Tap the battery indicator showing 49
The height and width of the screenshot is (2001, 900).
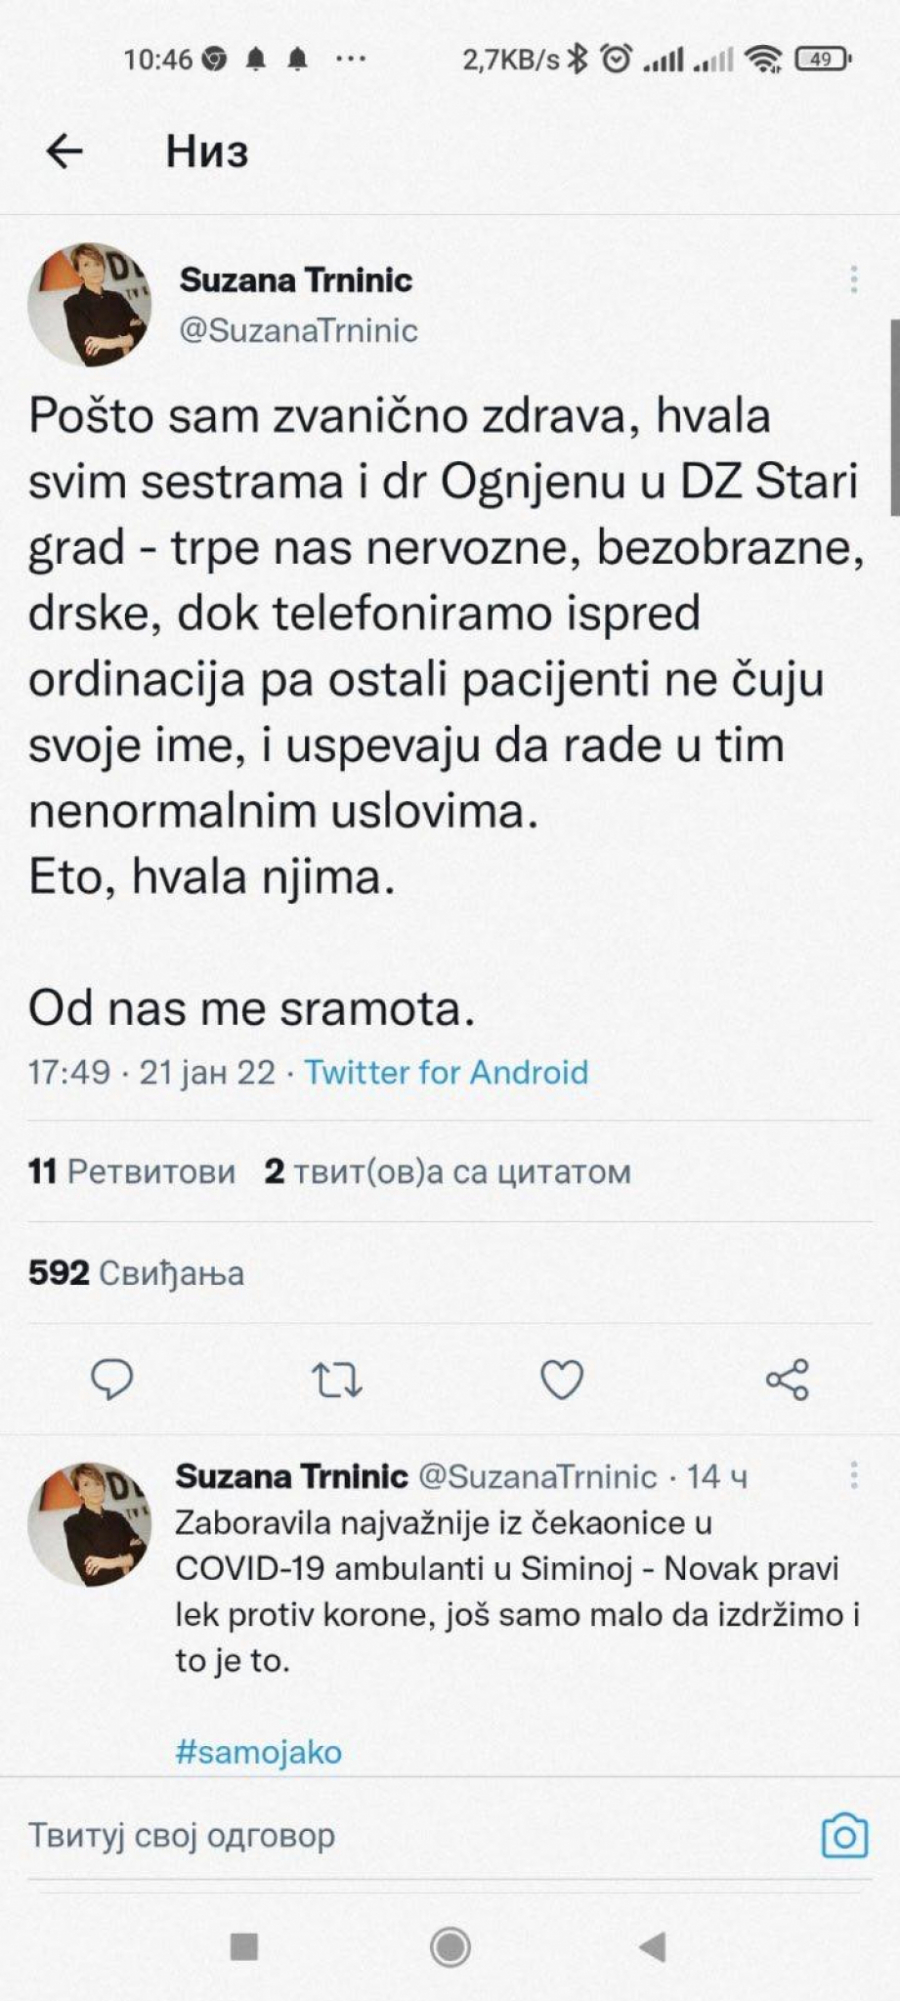(x=822, y=60)
